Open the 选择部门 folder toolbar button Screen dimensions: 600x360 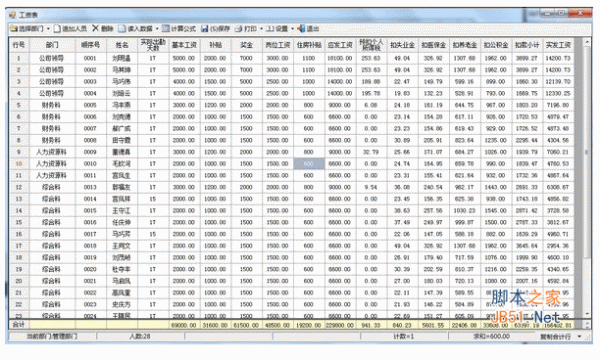[x=26, y=29]
